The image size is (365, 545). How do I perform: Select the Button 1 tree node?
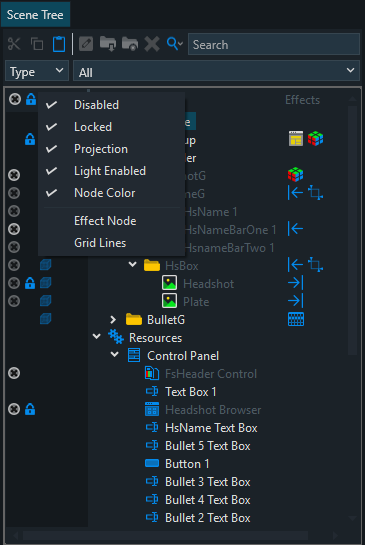[x=187, y=464]
